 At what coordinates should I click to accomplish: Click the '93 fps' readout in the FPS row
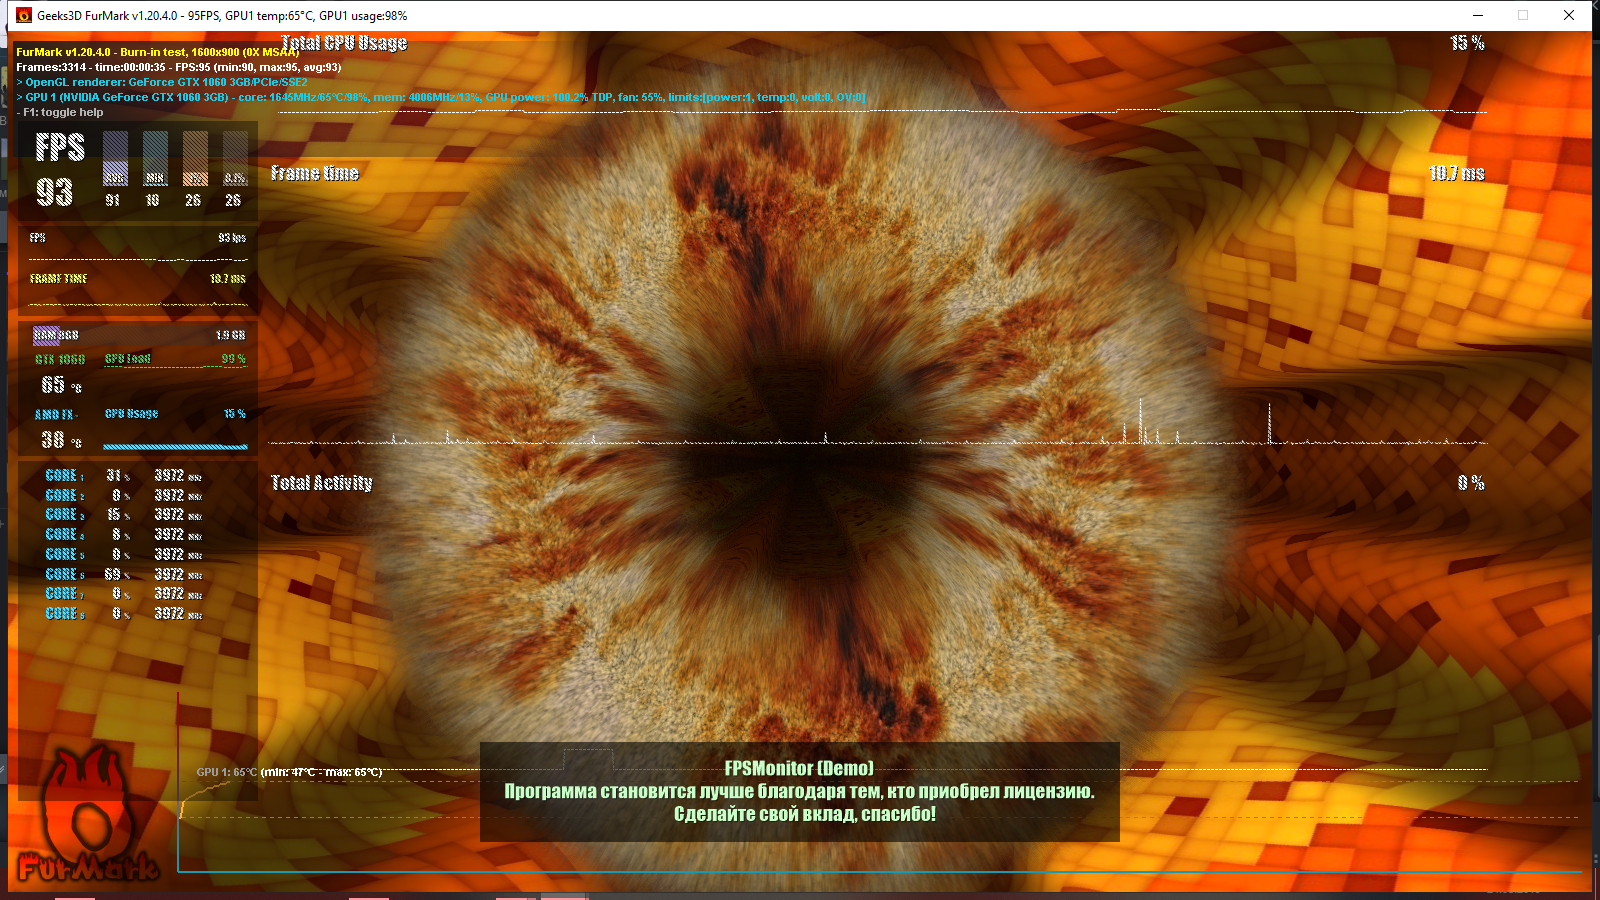click(x=232, y=238)
